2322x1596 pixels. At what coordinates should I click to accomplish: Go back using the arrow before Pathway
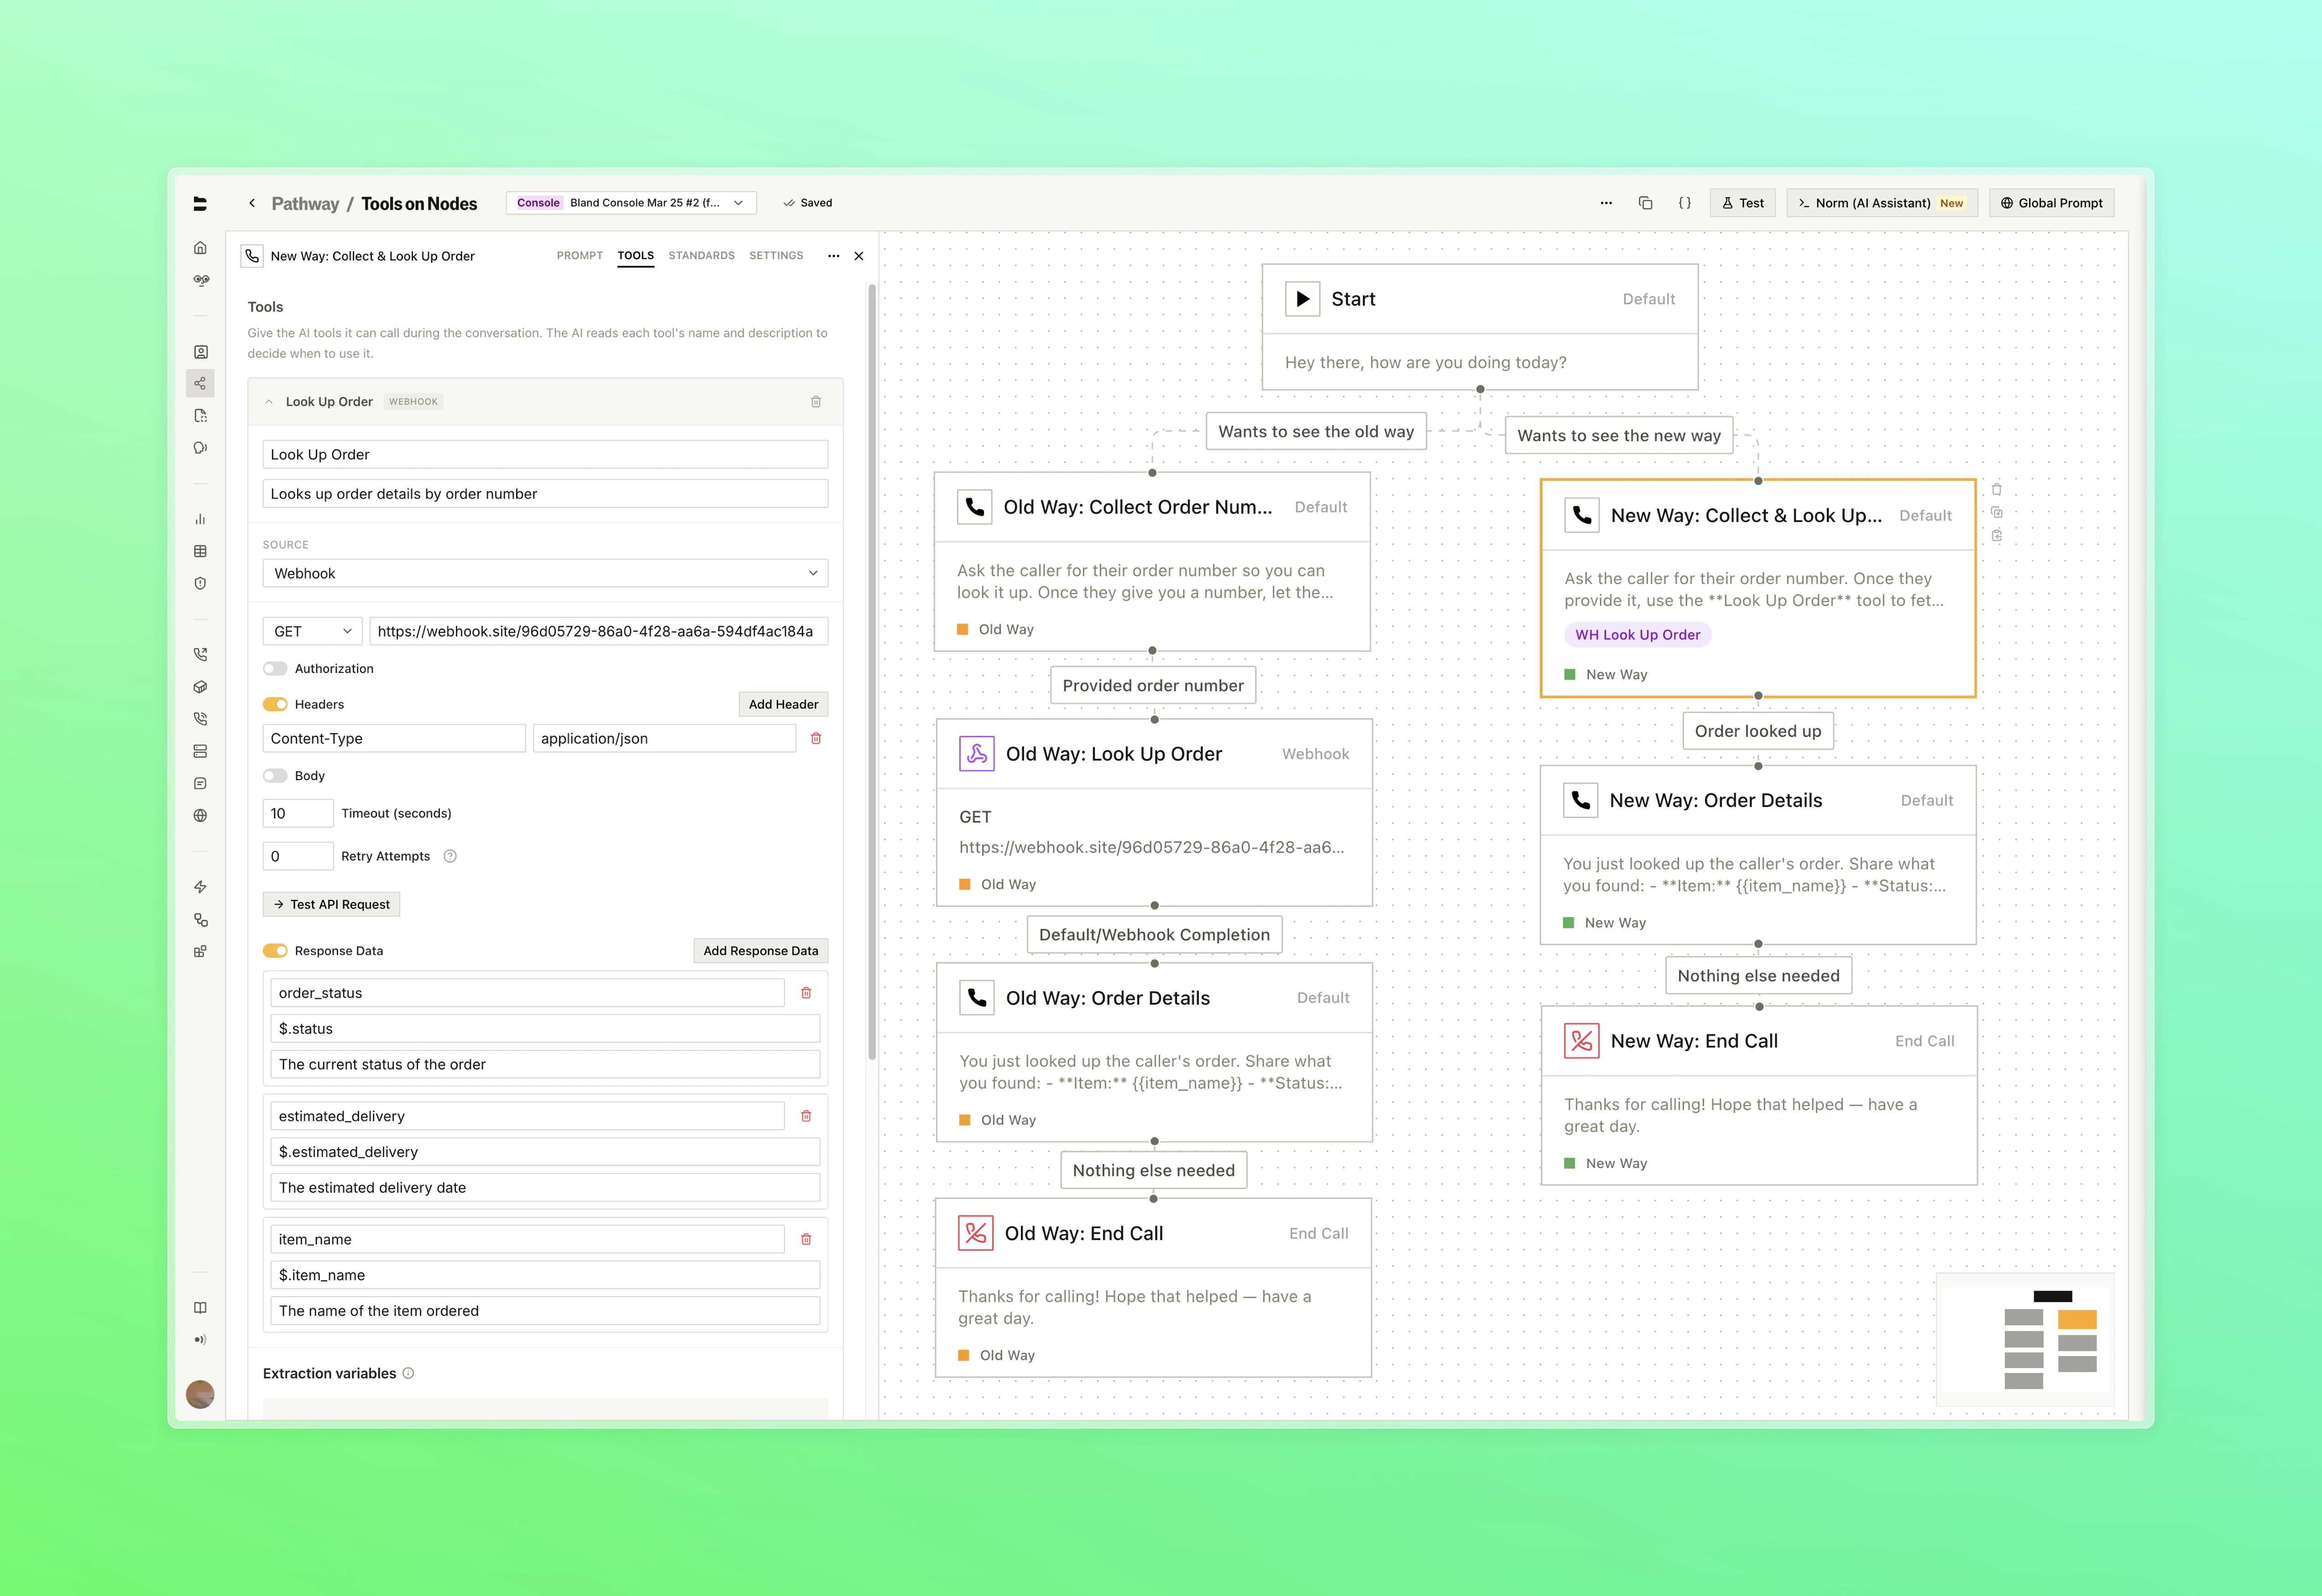(252, 203)
